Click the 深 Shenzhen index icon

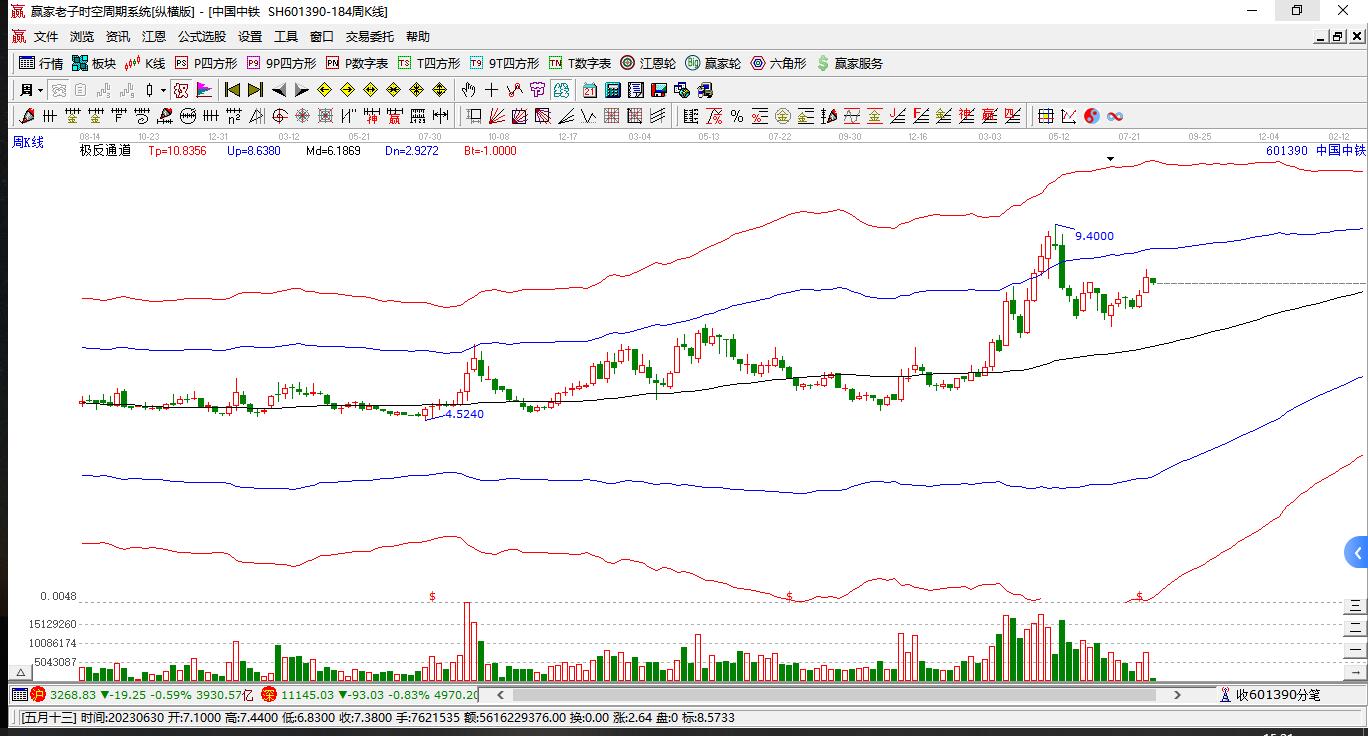269,695
